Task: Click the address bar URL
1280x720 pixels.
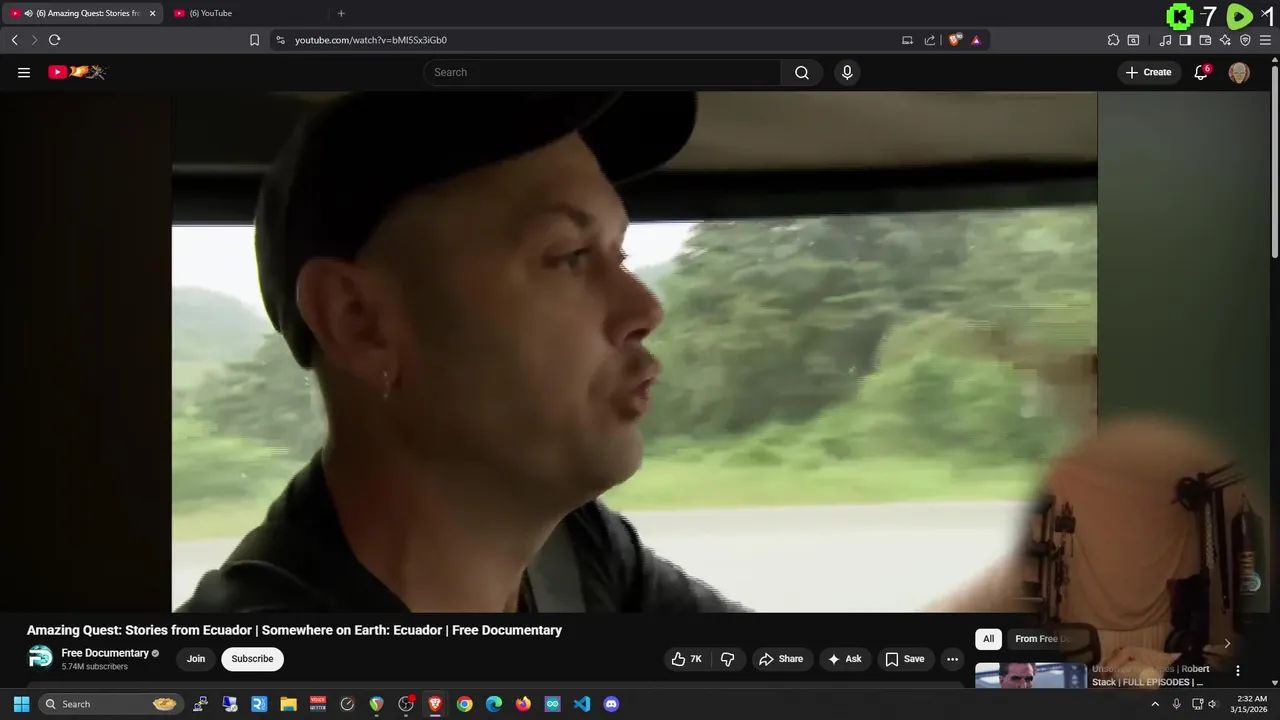Action: [x=371, y=40]
